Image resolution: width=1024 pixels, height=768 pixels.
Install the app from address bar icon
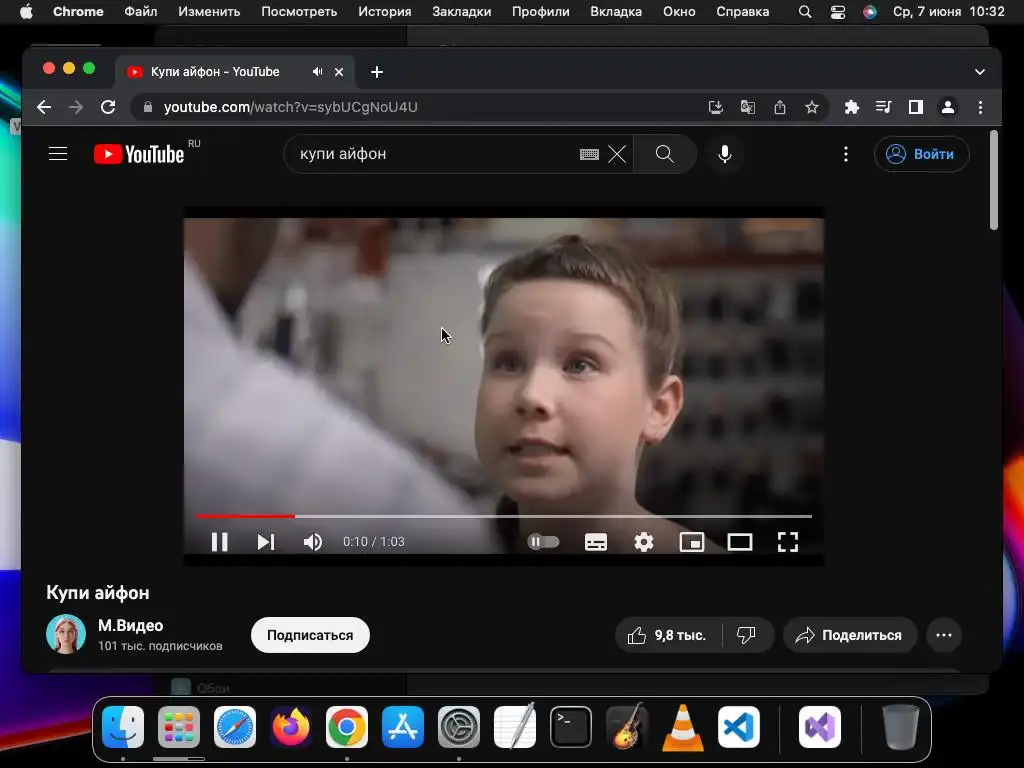tap(716, 107)
